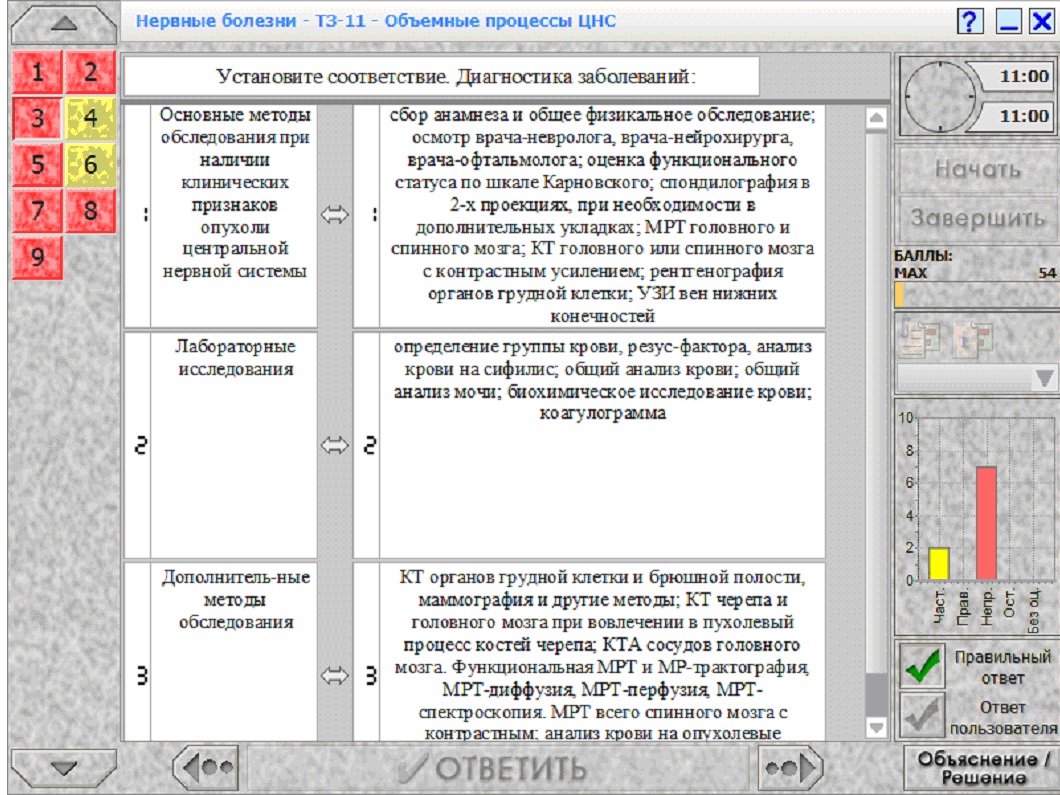Screen dimensions: 1060x795
Task: Click the match arrow for row 3
Action: (x=335, y=676)
